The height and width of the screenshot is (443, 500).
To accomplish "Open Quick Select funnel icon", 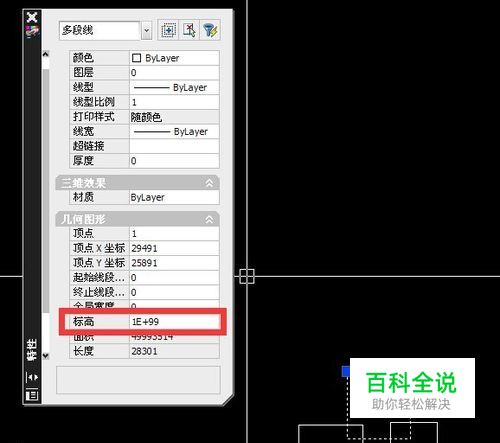I will pyautogui.click(x=210, y=31).
